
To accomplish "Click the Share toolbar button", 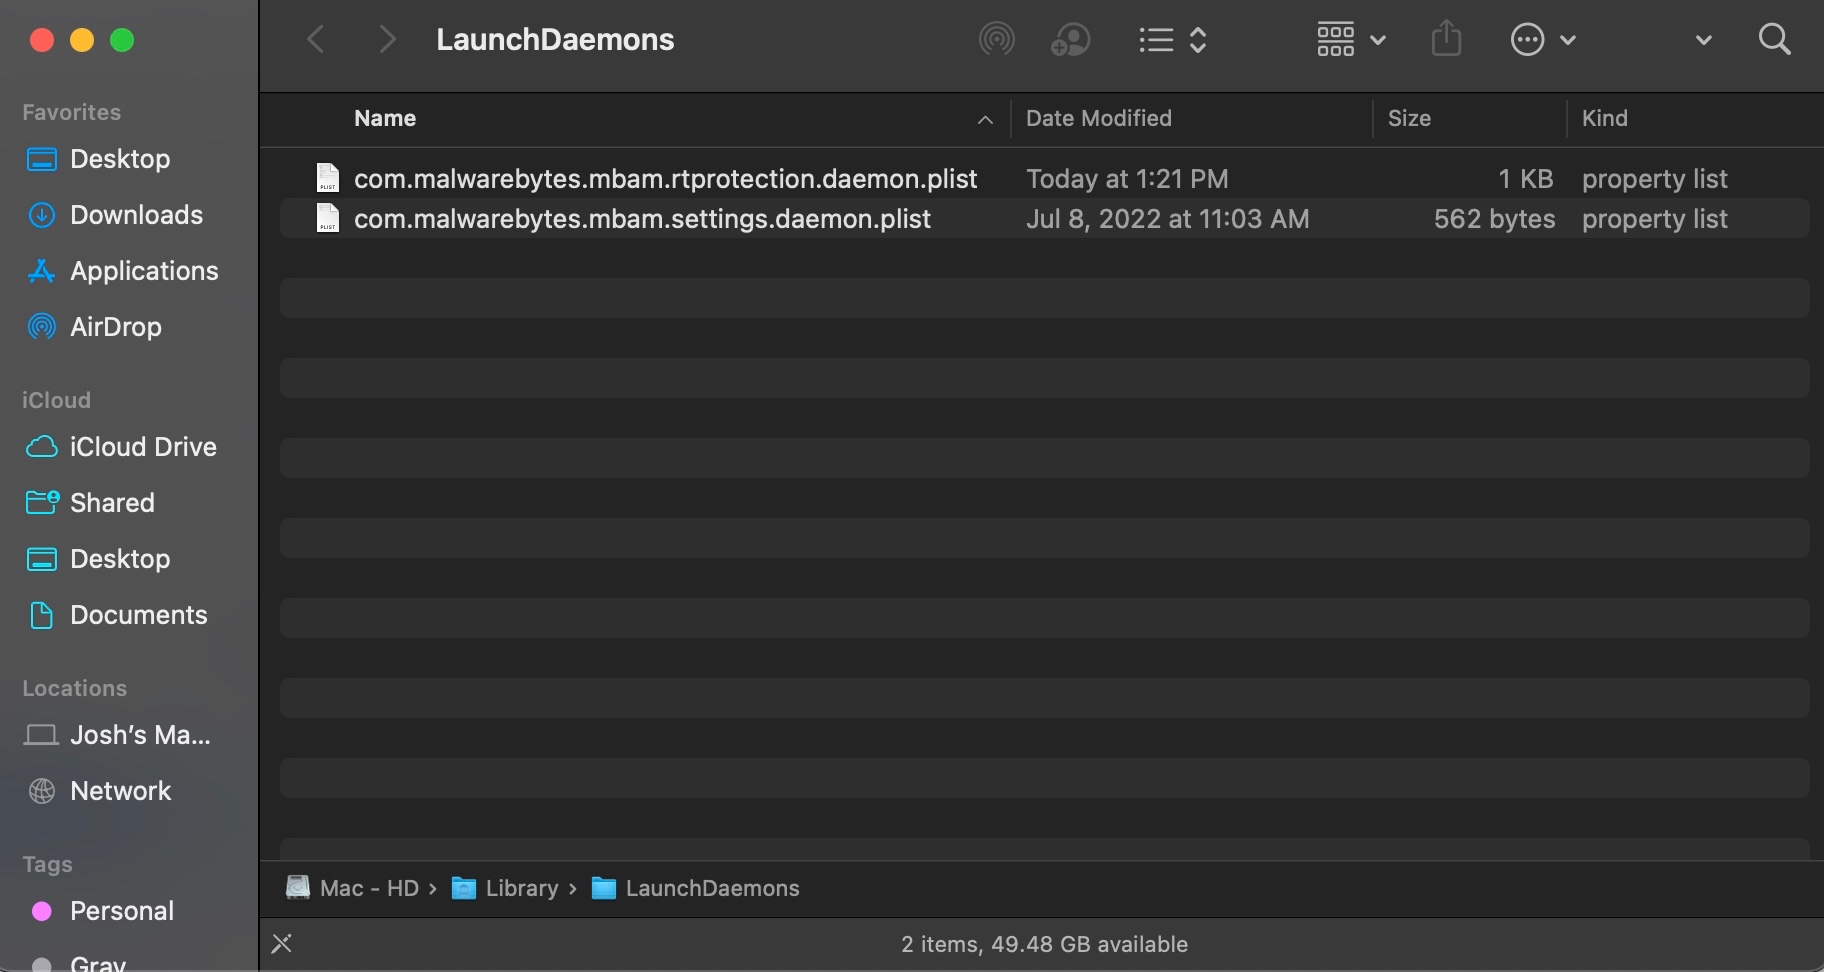I will [x=1446, y=40].
